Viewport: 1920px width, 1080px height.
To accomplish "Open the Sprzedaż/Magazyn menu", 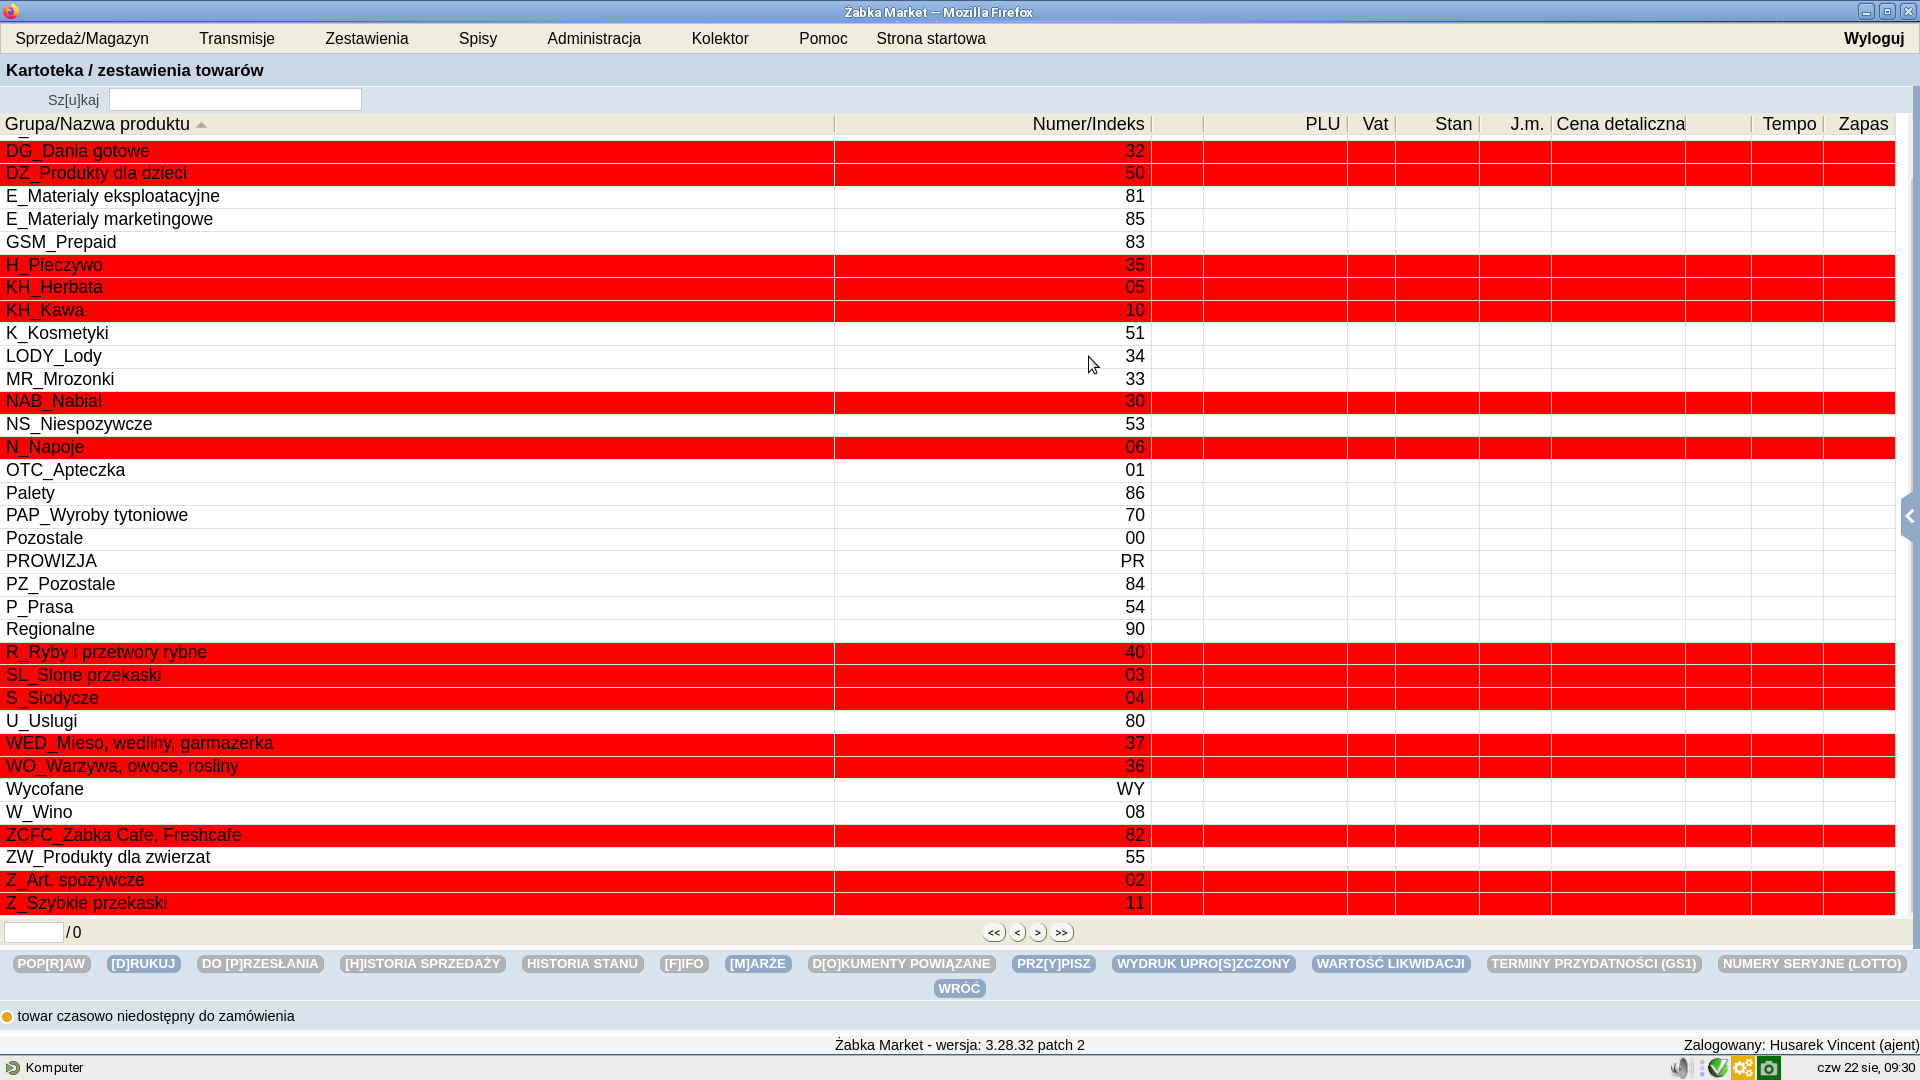I will [82, 39].
